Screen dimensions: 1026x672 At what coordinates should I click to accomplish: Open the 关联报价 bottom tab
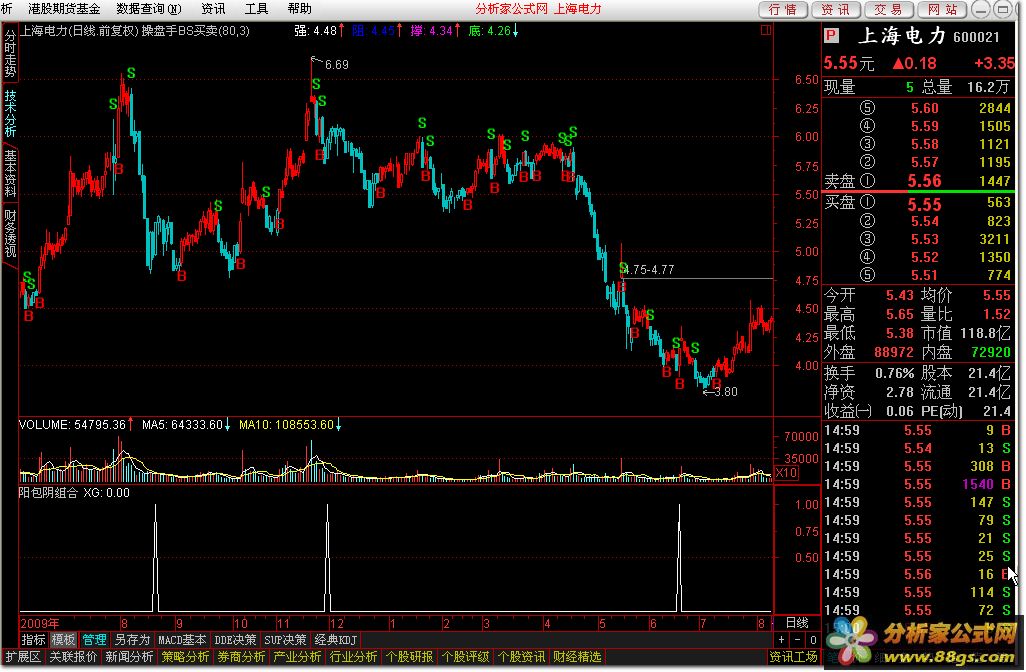pos(73,657)
